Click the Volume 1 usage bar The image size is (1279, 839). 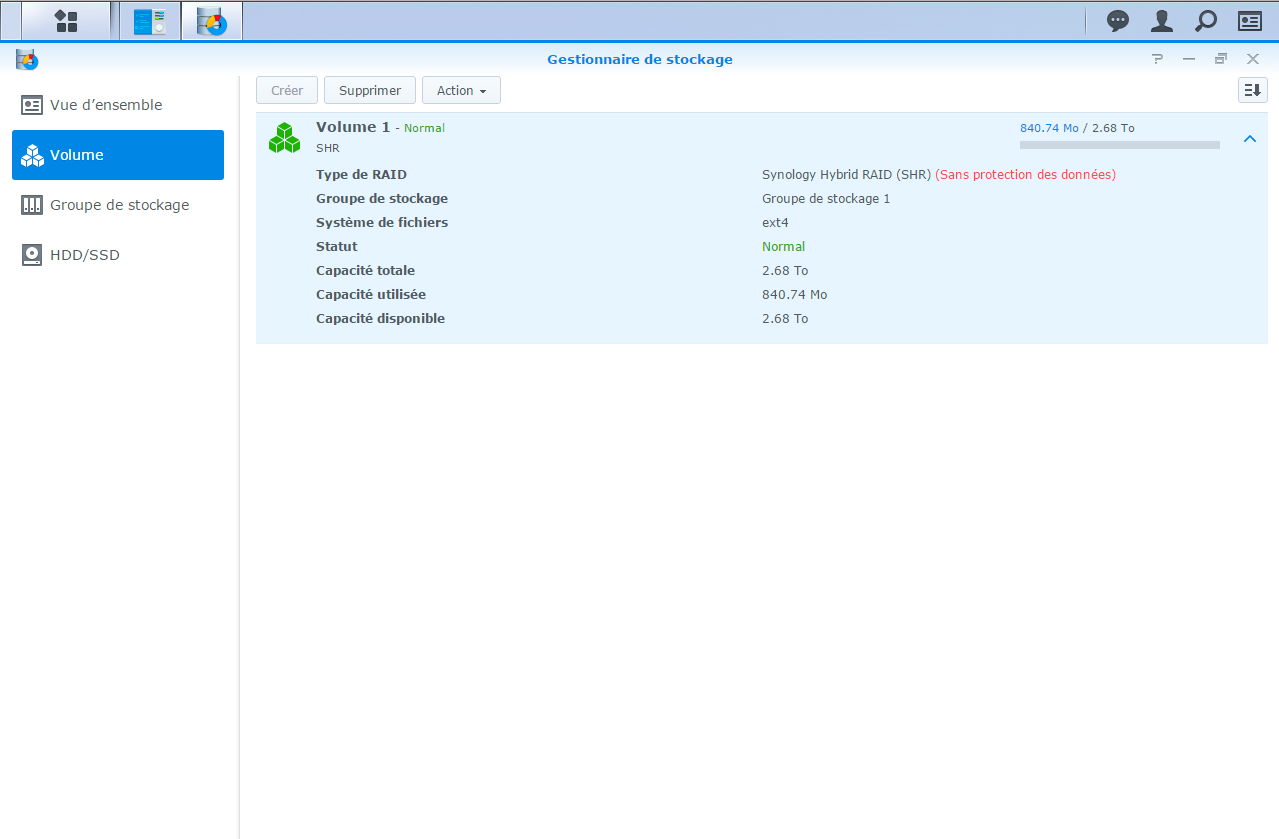pos(1119,145)
